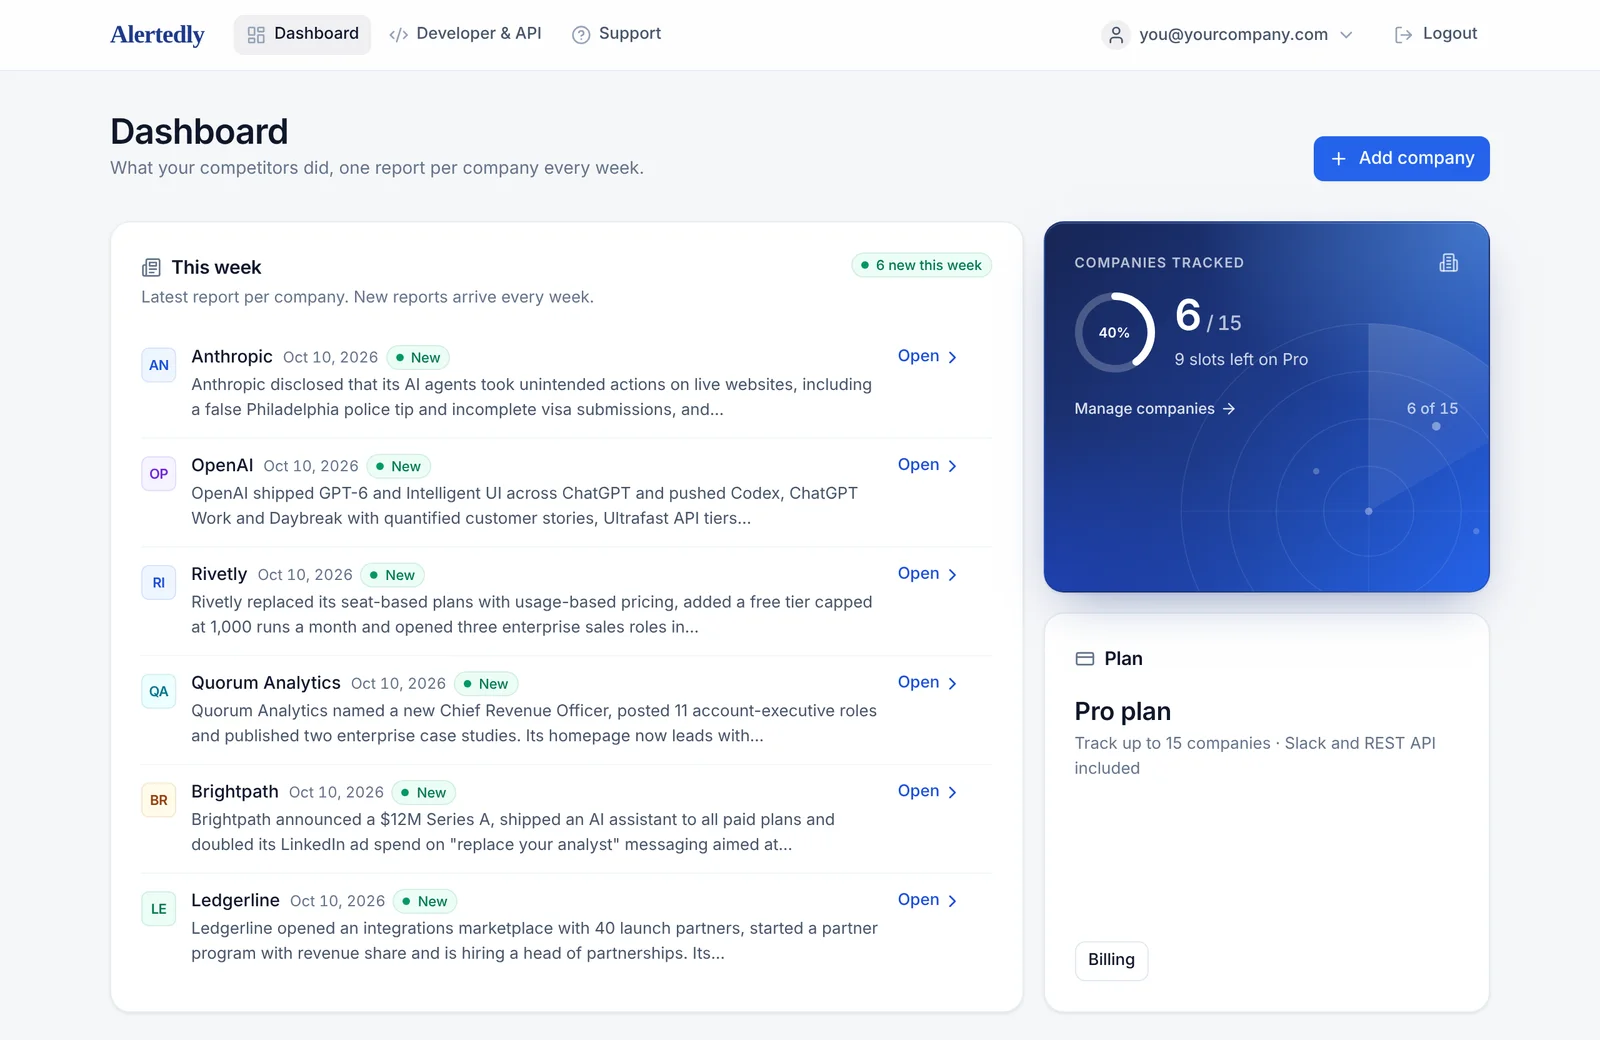Click the '6 new this week' badge
This screenshot has width=1600, height=1040.
(921, 265)
